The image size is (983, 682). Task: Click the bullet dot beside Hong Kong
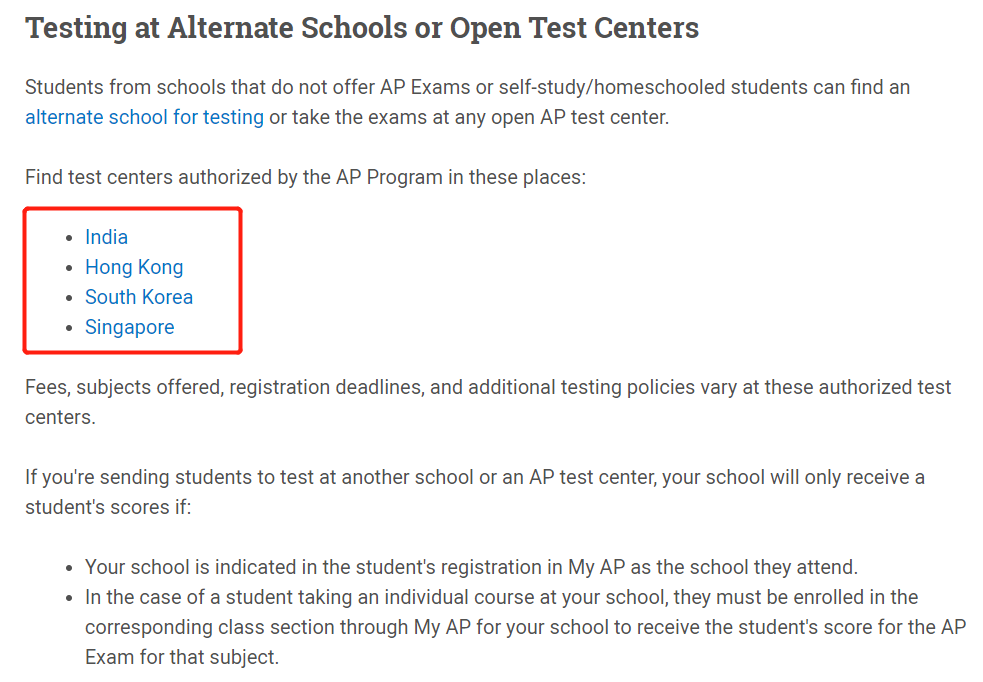click(69, 268)
